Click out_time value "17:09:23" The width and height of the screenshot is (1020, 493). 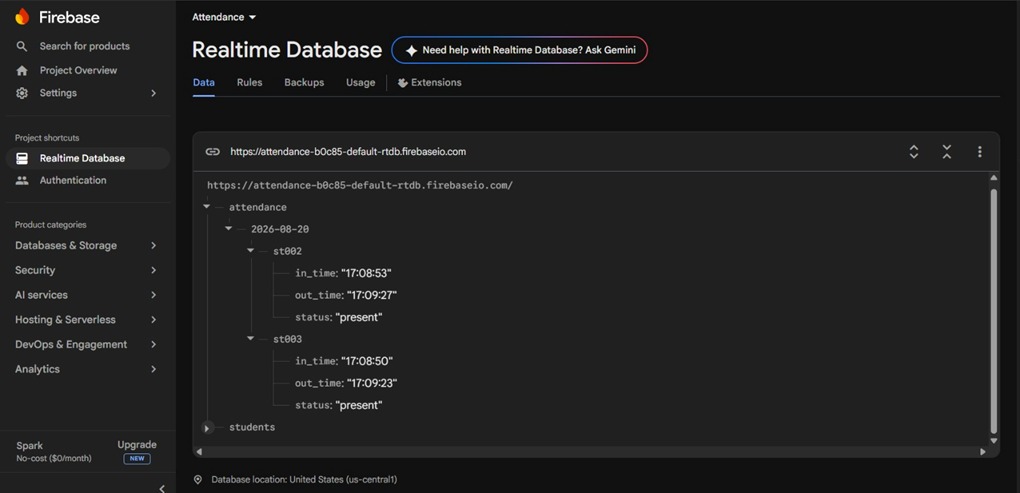point(371,383)
